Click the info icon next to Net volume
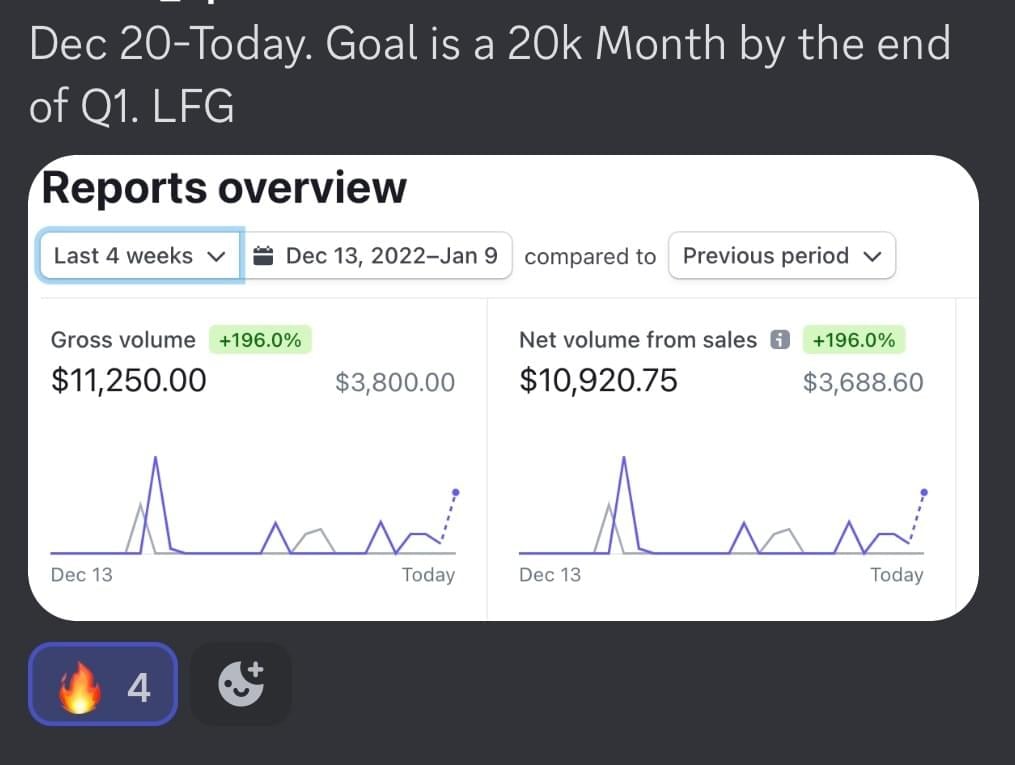This screenshot has height=765, width=1015. (780, 341)
